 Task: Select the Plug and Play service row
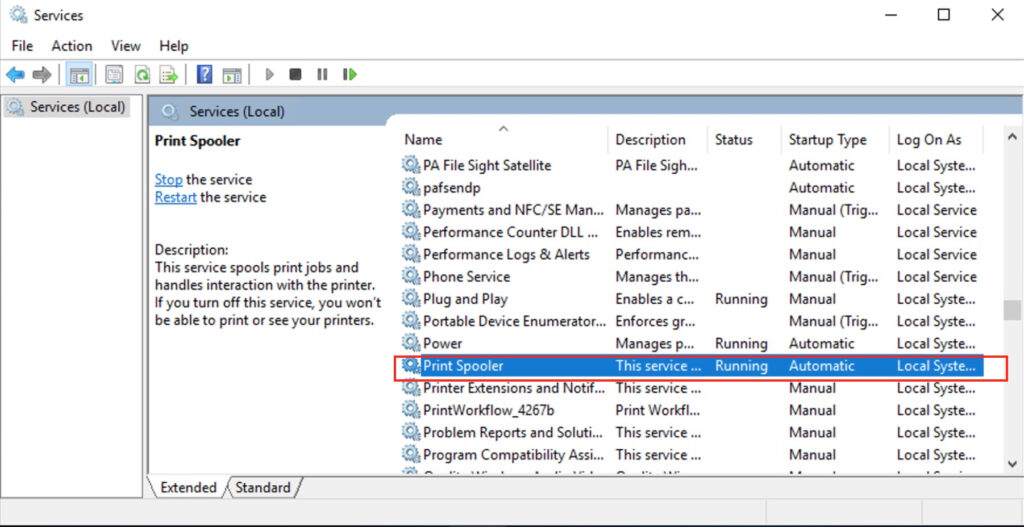[x=465, y=299]
